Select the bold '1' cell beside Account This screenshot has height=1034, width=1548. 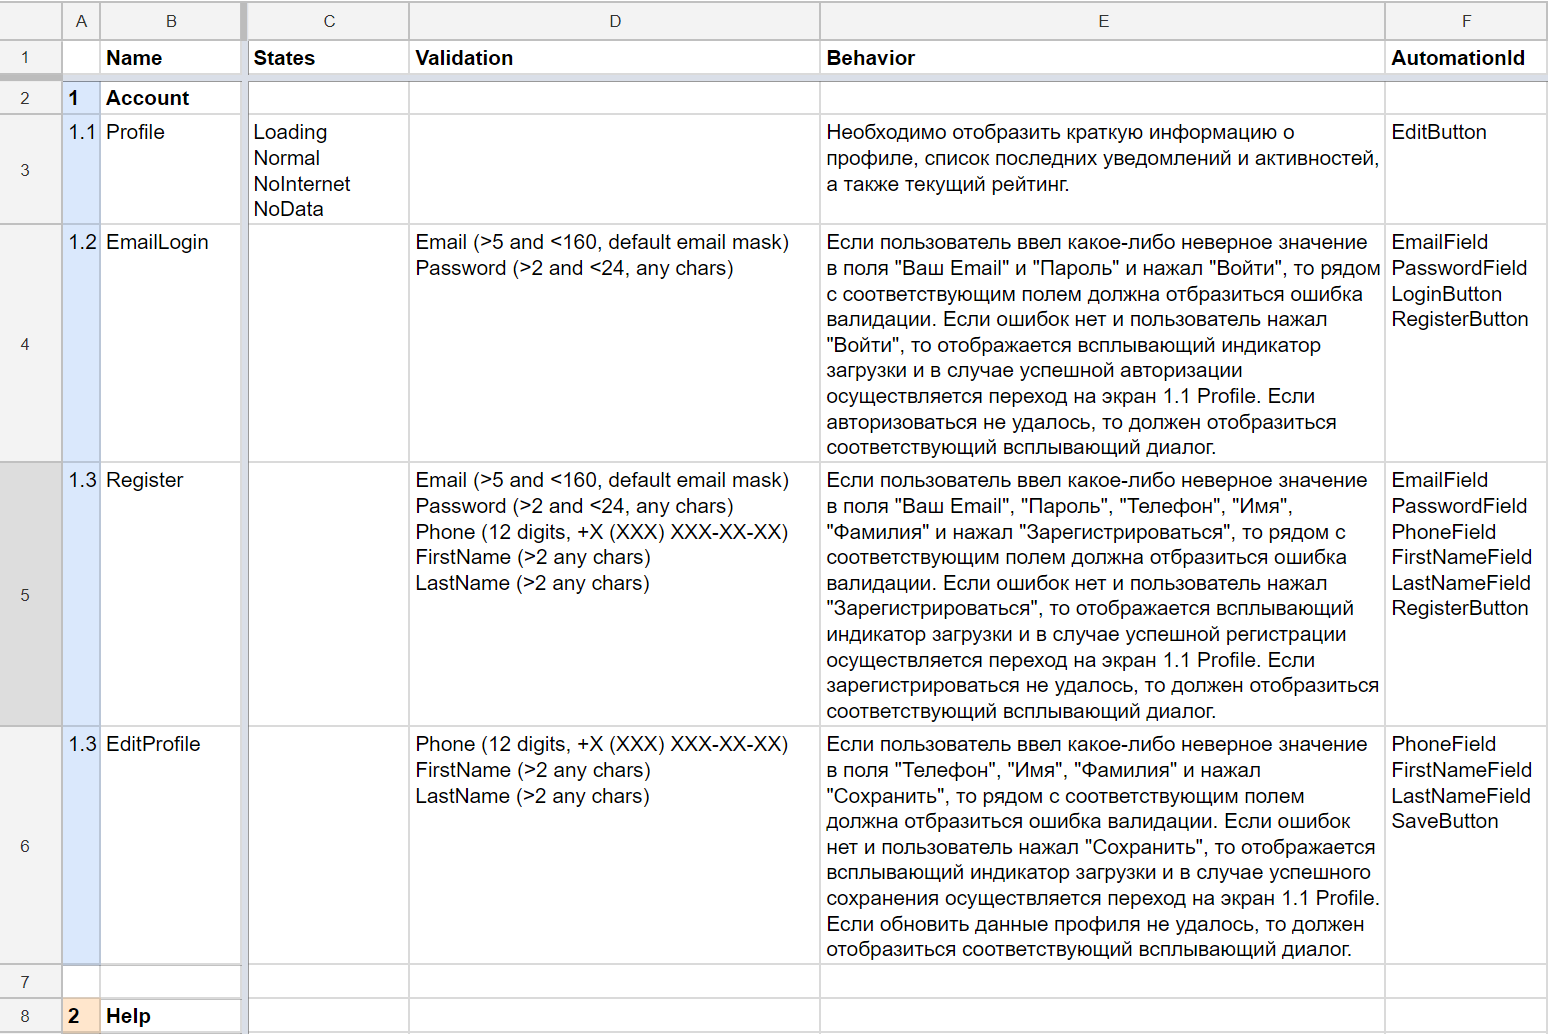(x=81, y=98)
